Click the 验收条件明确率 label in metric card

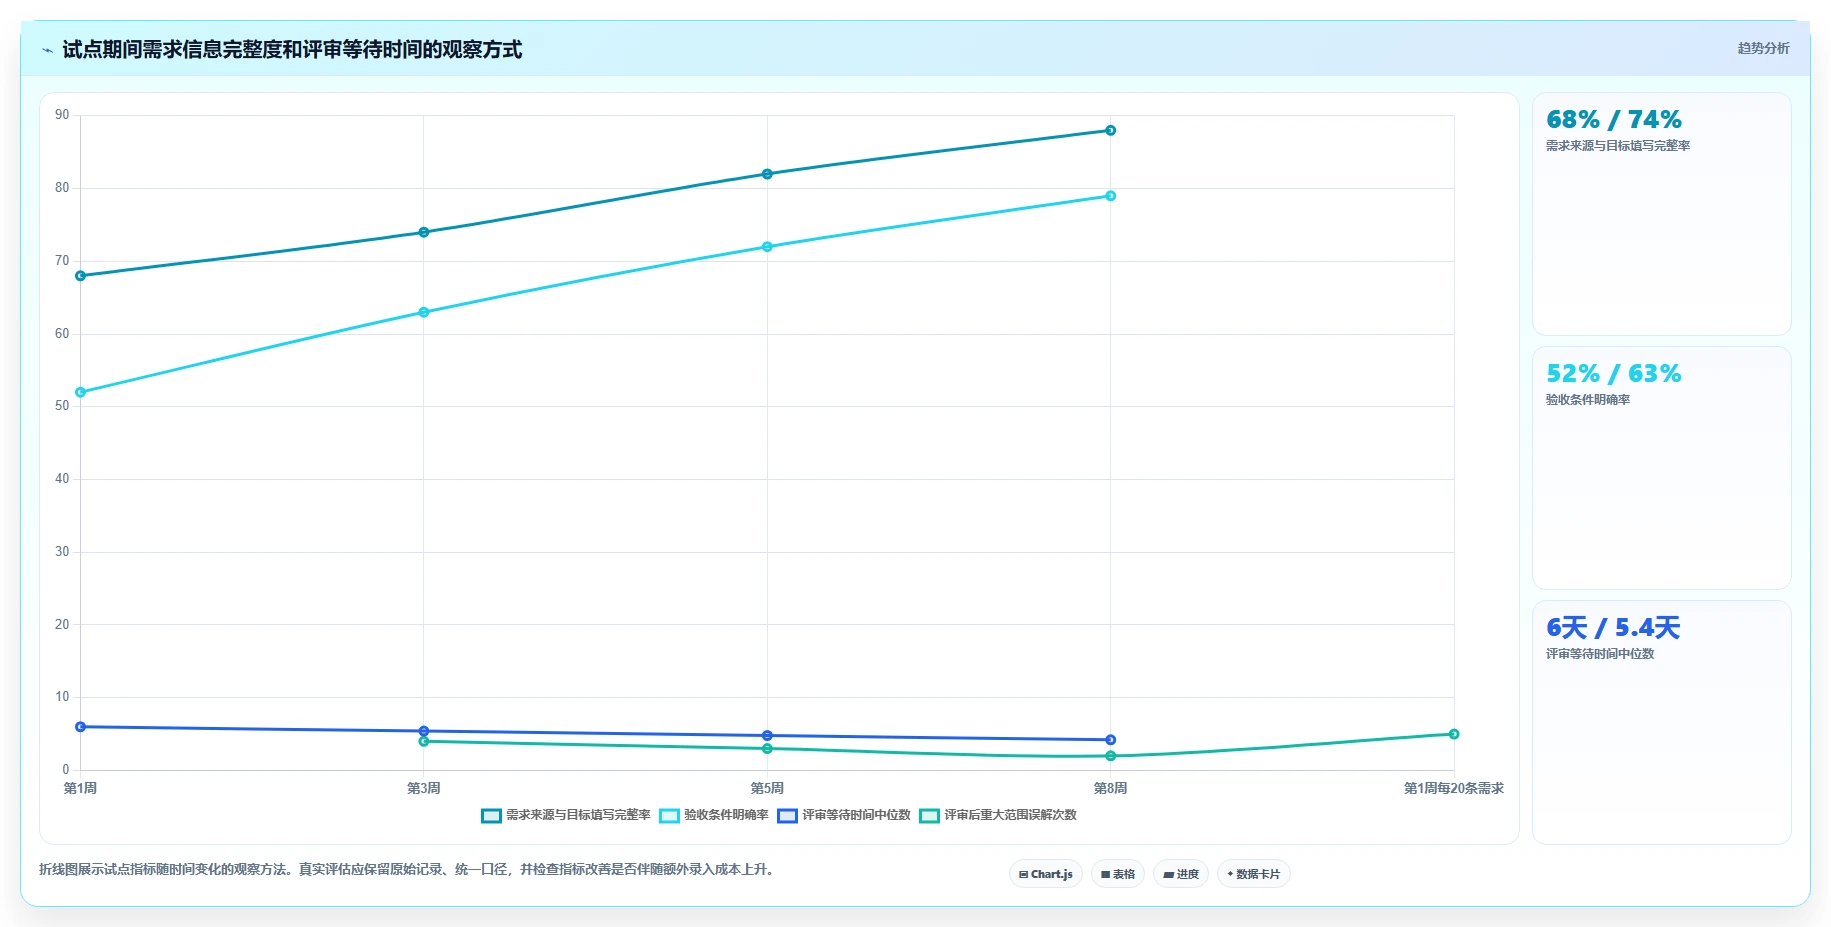click(1588, 400)
